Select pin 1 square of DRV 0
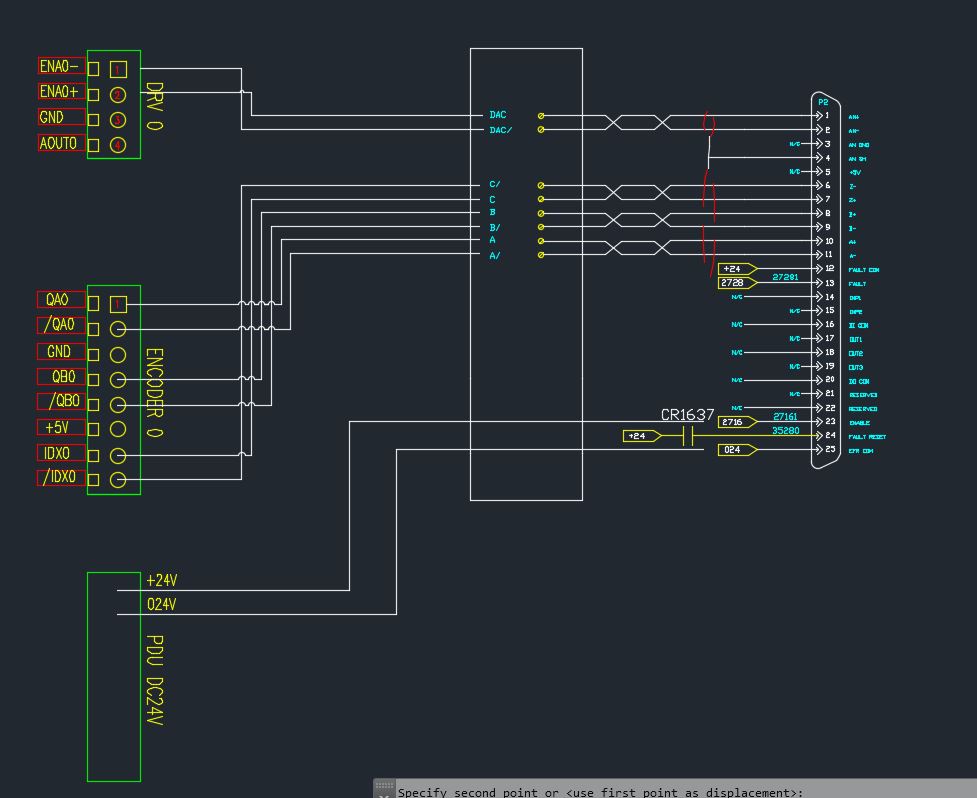977x798 pixels. click(x=118, y=70)
